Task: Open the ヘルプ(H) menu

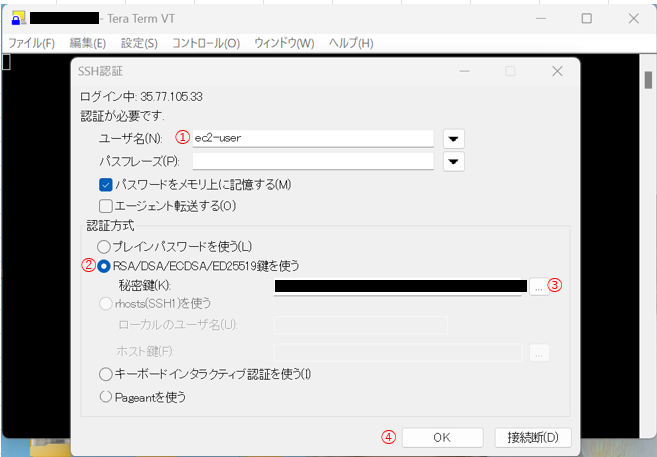Action: coord(351,43)
